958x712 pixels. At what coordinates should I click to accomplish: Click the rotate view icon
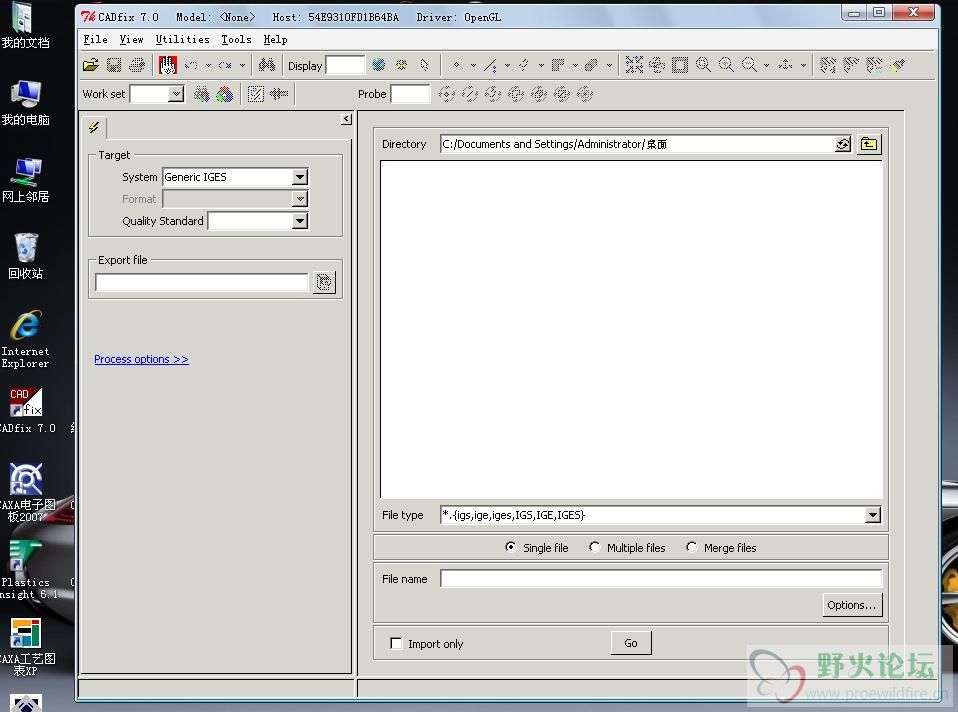(x=657, y=65)
